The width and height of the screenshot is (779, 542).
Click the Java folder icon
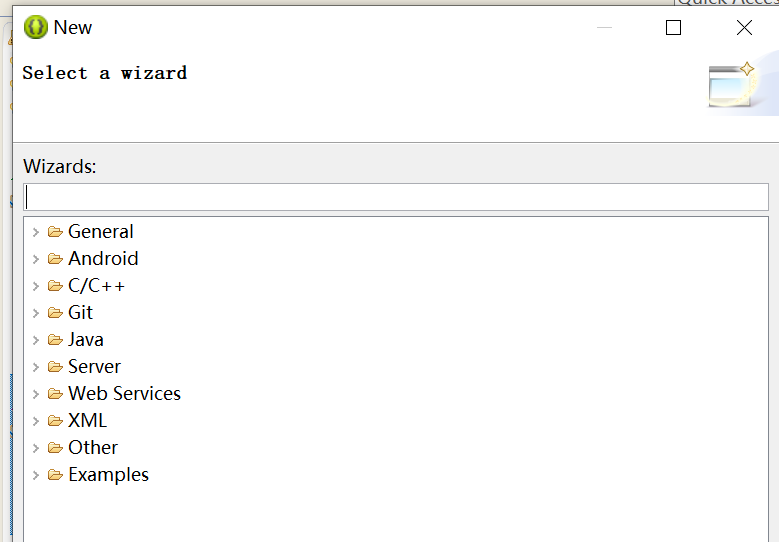55,340
